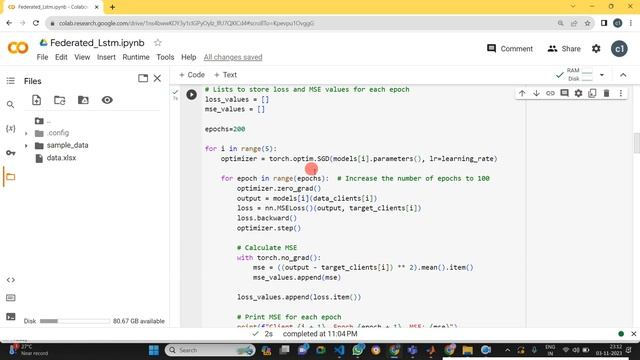Click the browser address bar
Screen dimensions: 640x360
click(x=302, y=23)
